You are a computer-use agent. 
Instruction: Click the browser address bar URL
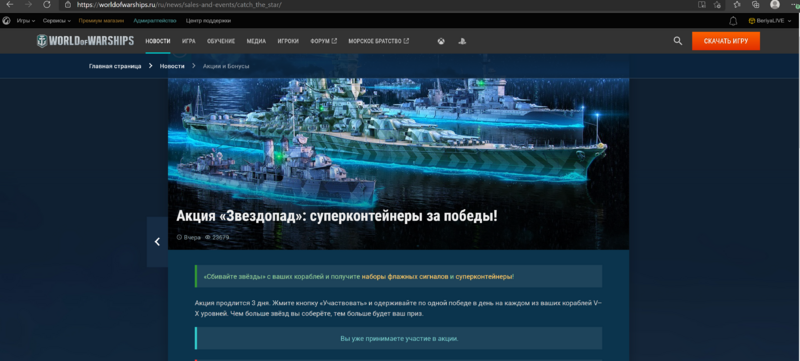point(179,5)
